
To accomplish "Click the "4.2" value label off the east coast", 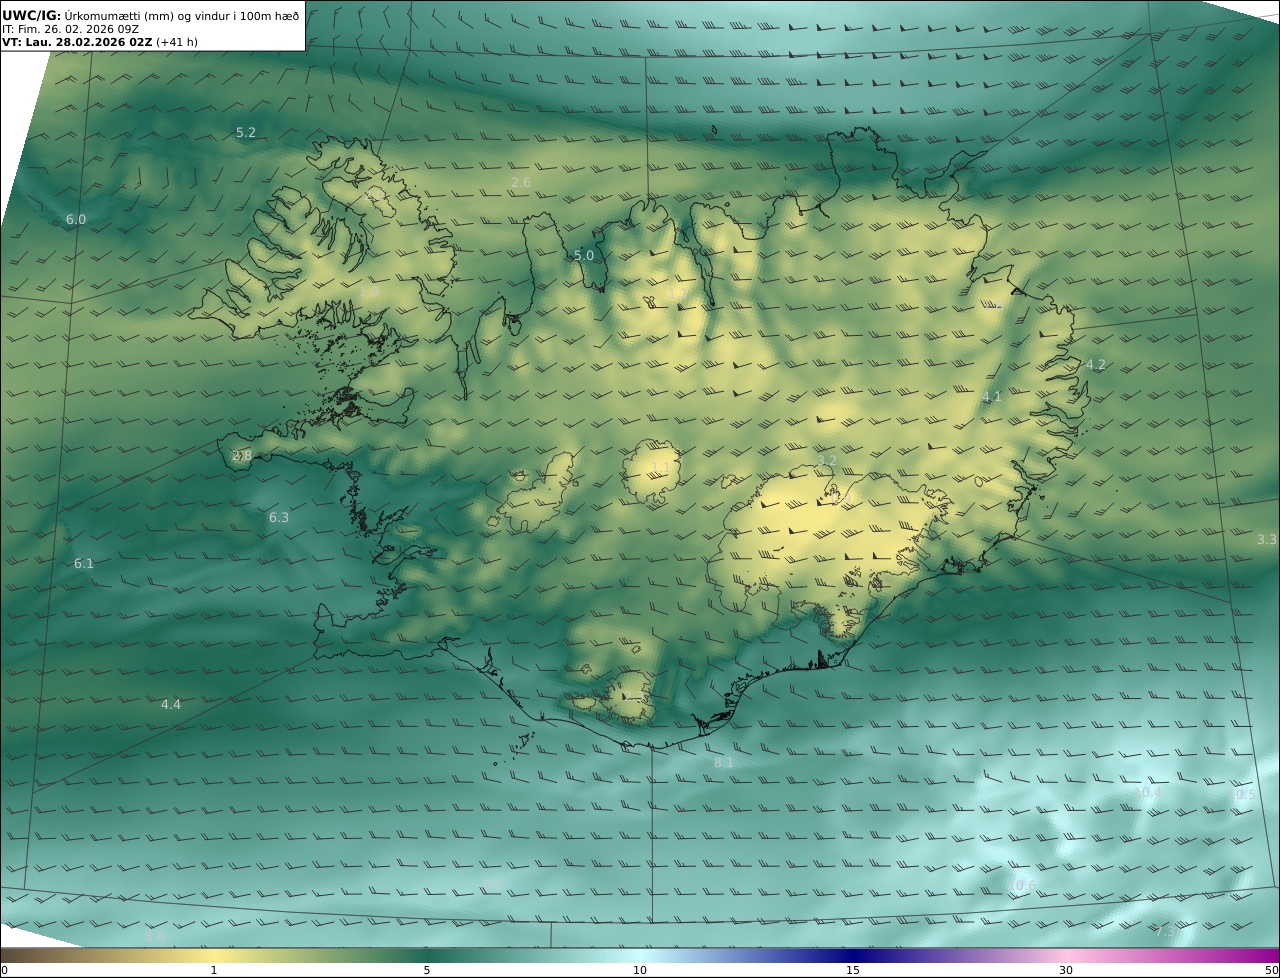I will pyautogui.click(x=1096, y=364).
